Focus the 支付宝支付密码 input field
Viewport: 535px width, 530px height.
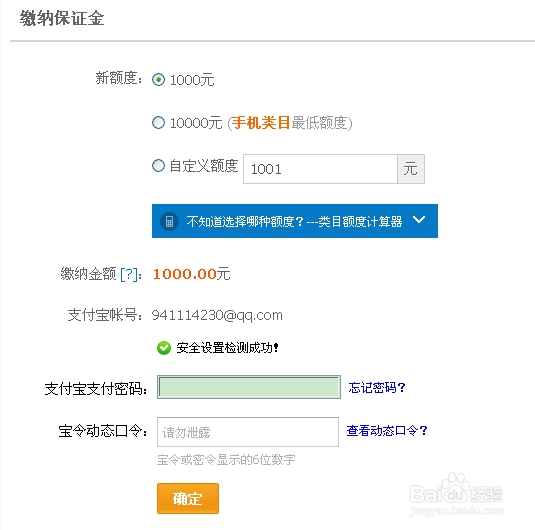pos(249,387)
